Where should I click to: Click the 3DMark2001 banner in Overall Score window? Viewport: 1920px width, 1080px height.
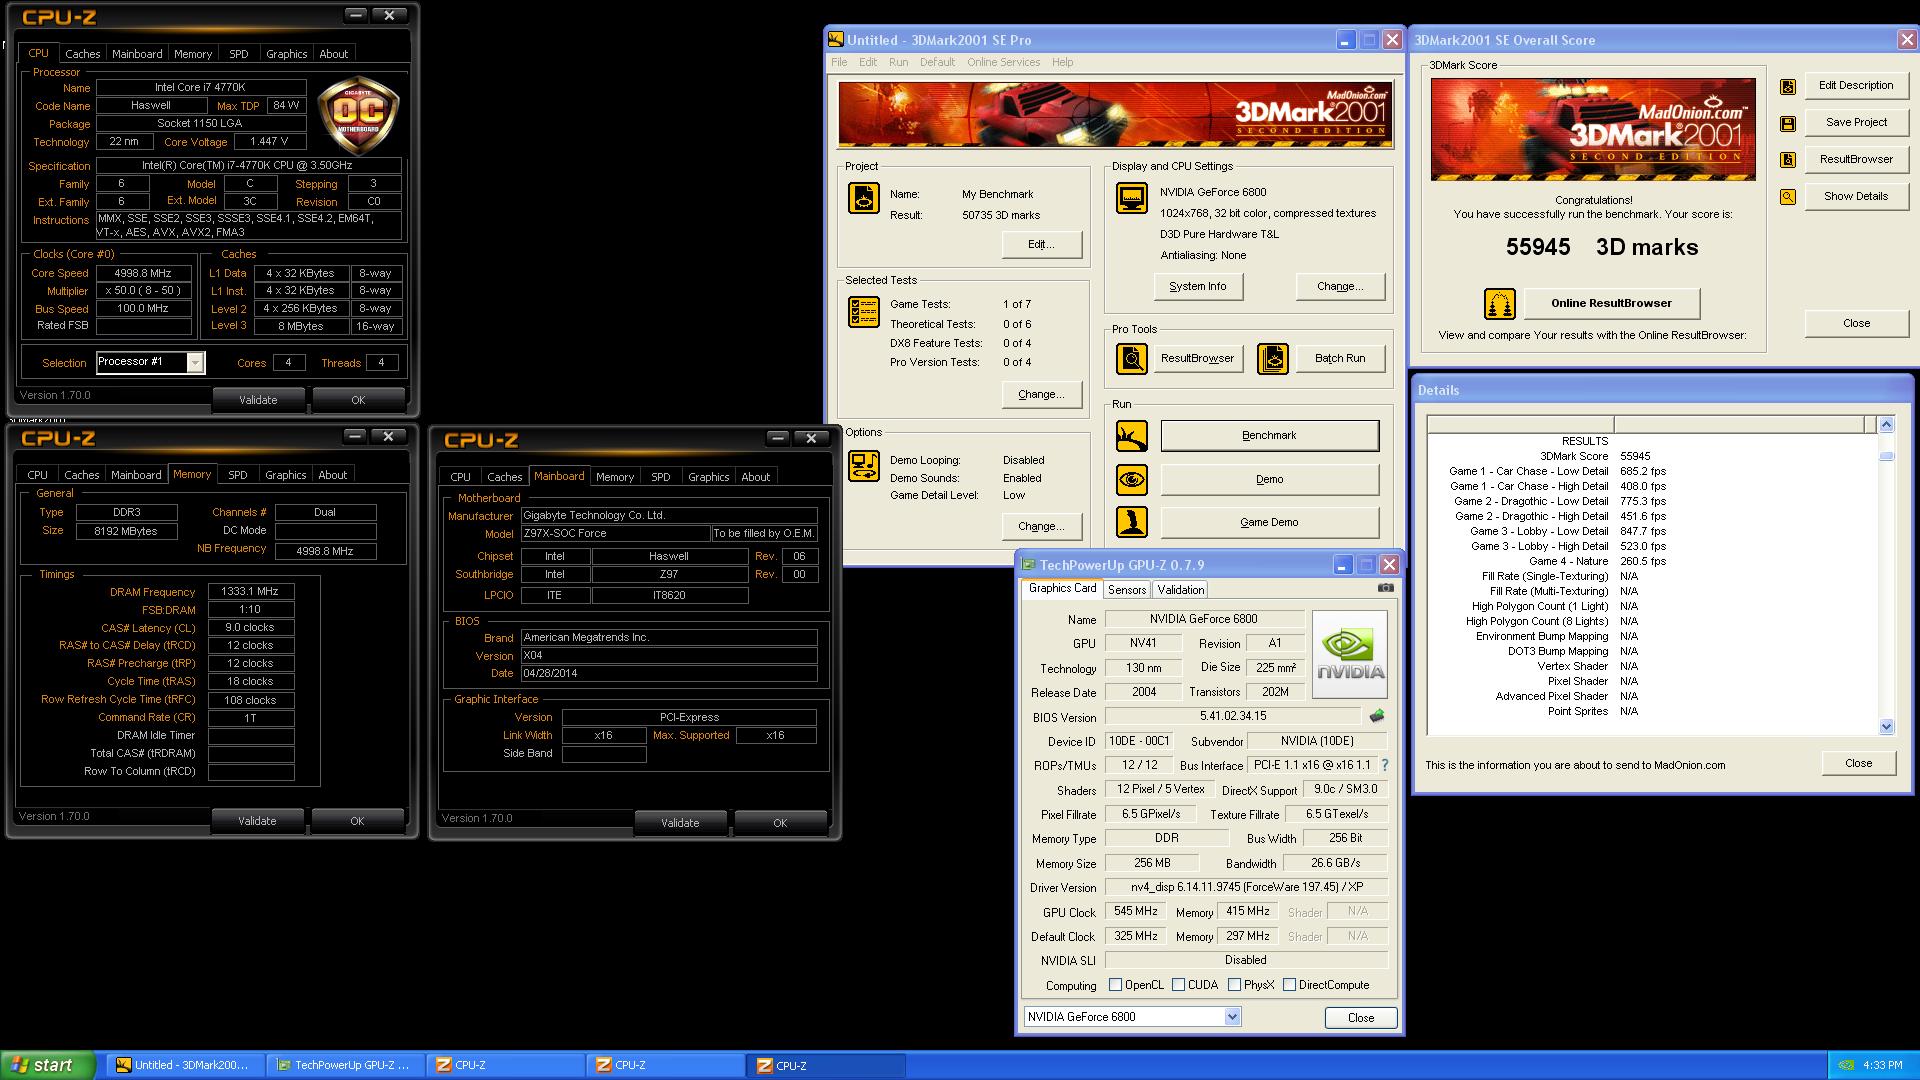(1592, 129)
